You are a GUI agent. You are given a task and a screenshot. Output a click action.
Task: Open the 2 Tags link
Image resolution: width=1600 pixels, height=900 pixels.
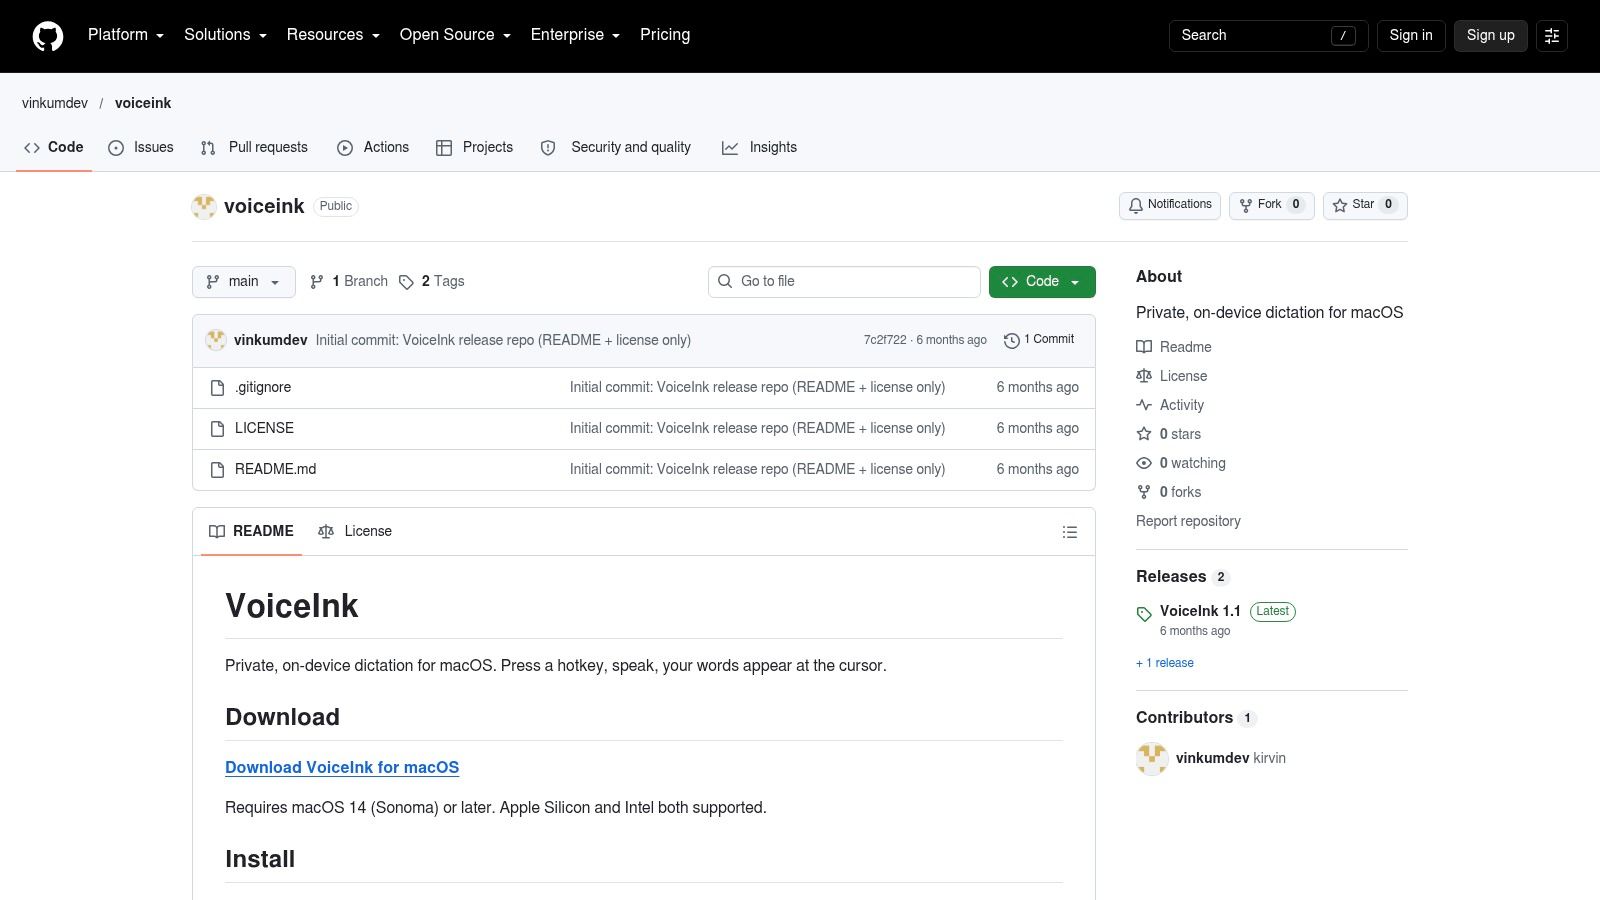click(432, 282)
